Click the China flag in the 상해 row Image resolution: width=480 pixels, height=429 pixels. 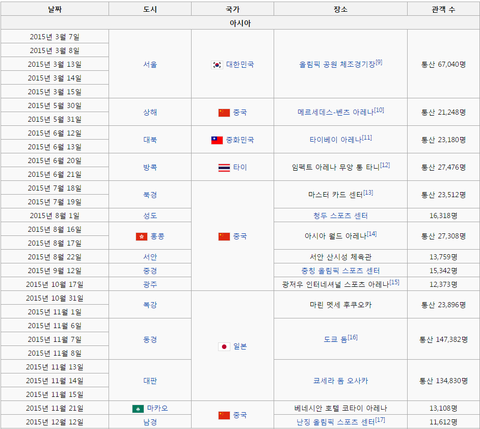click(x=224, y=113)
